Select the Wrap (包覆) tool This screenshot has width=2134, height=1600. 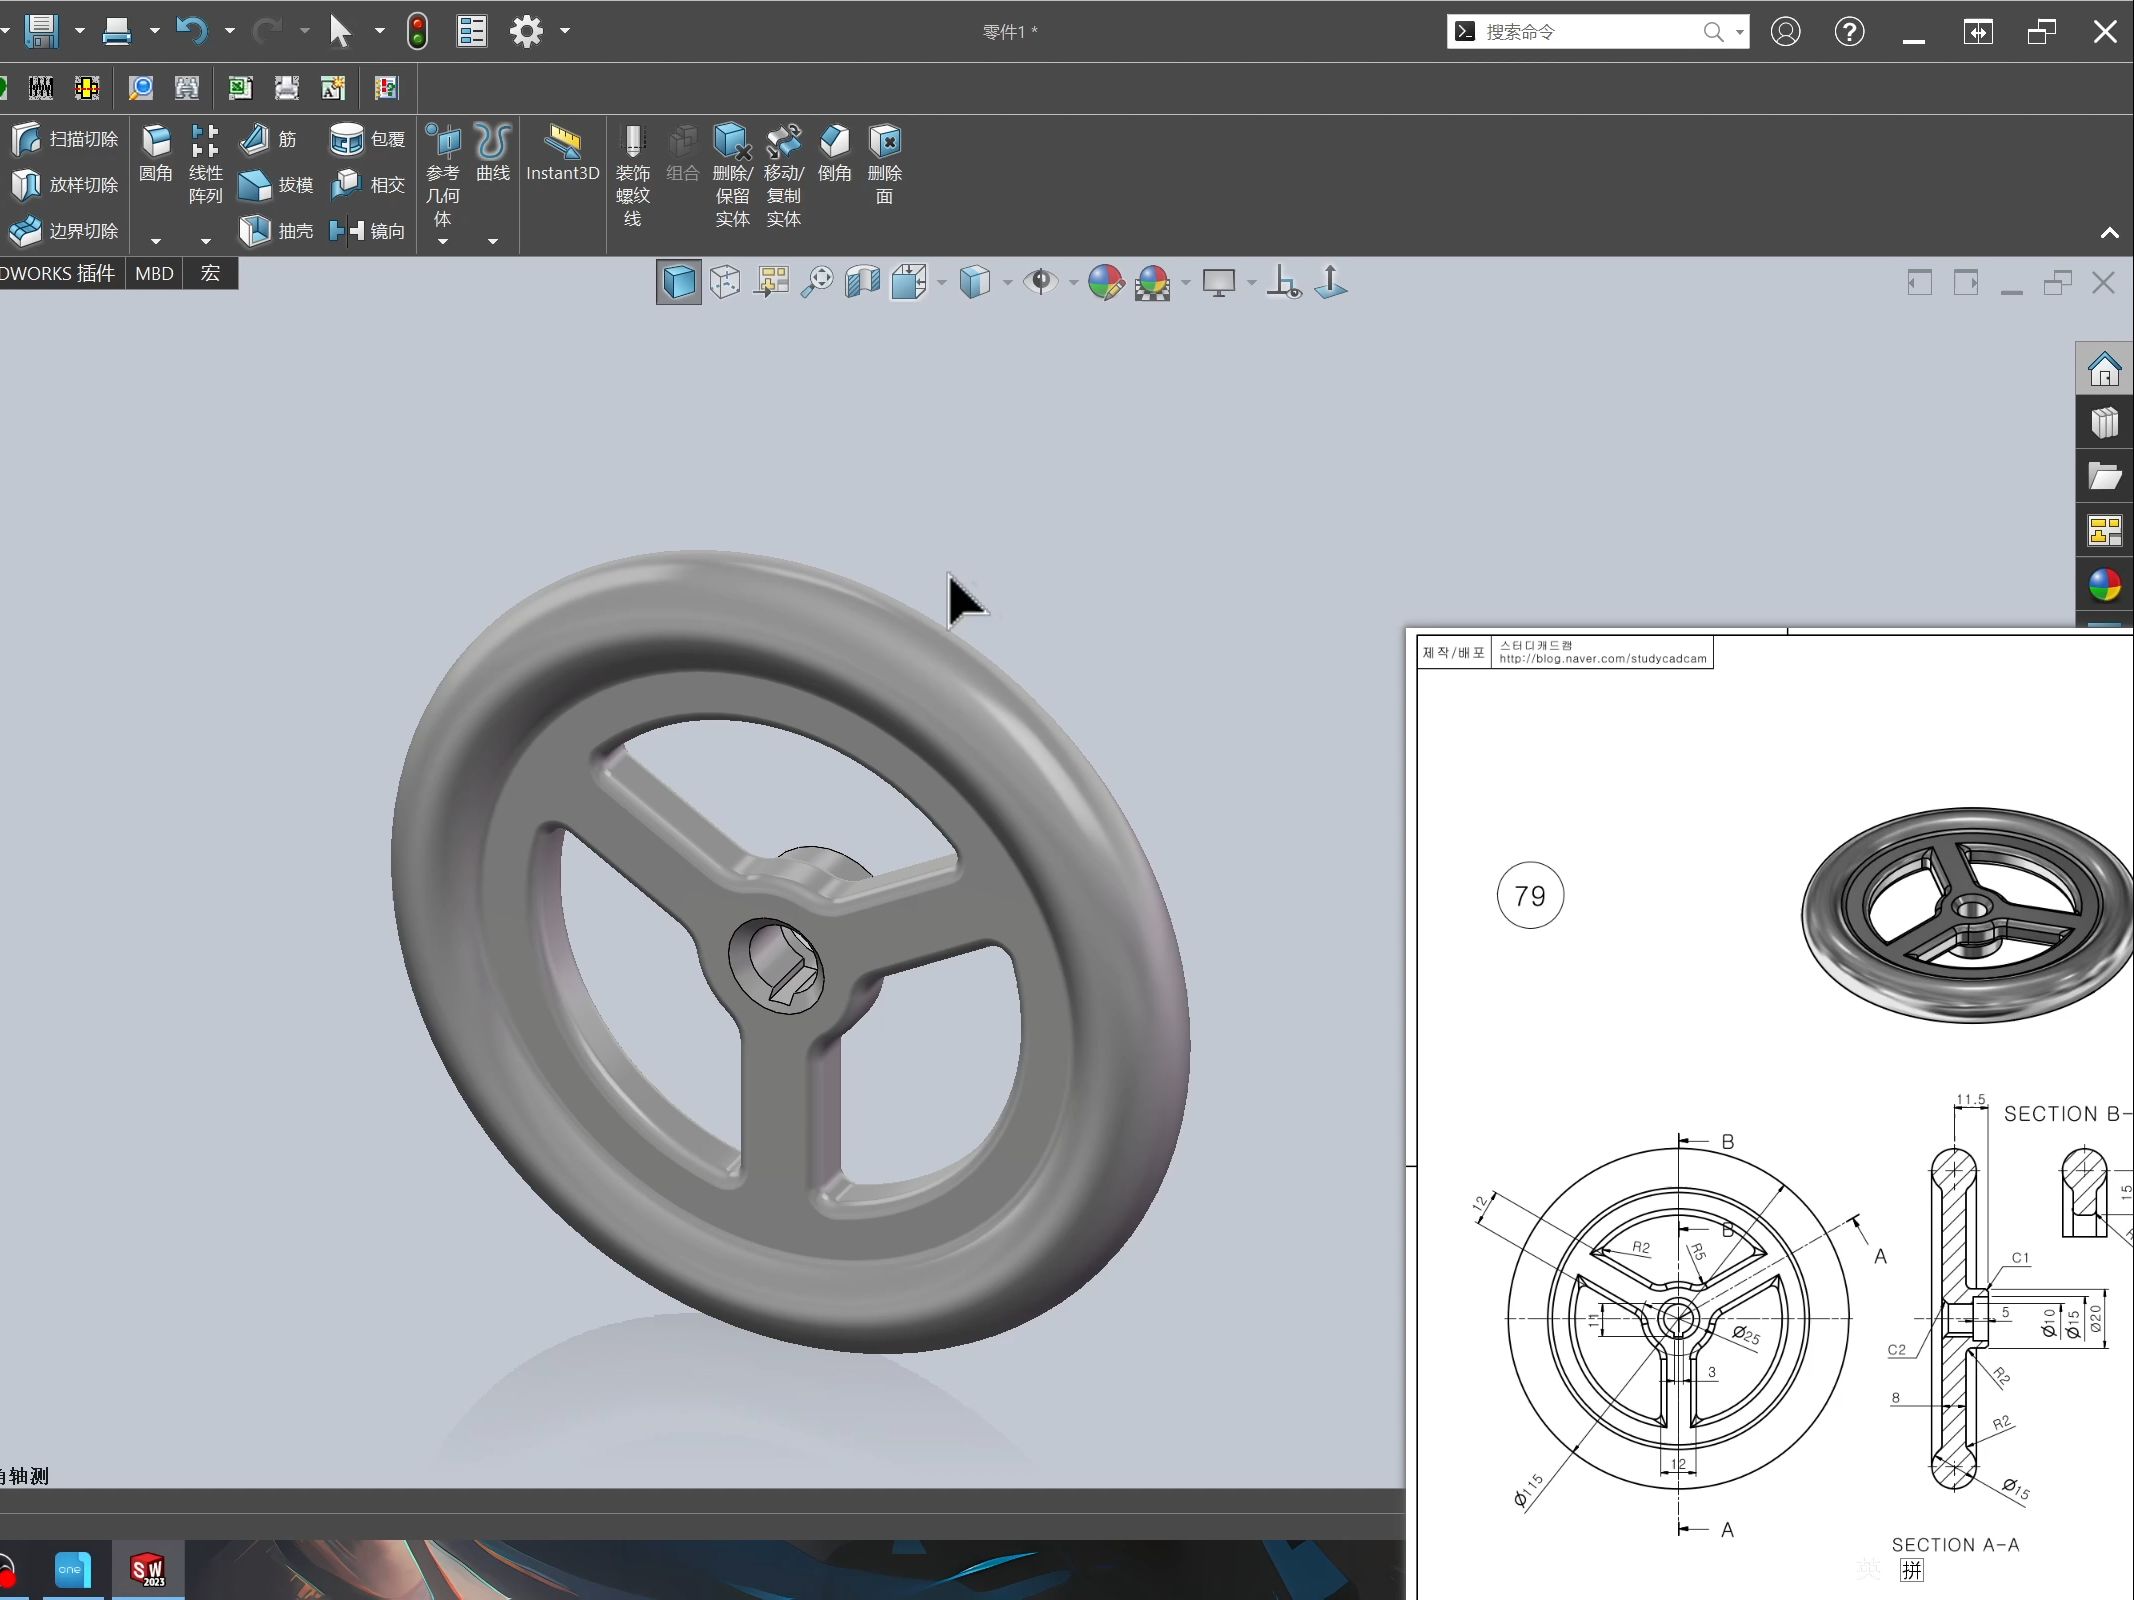(x=367, y=139)
